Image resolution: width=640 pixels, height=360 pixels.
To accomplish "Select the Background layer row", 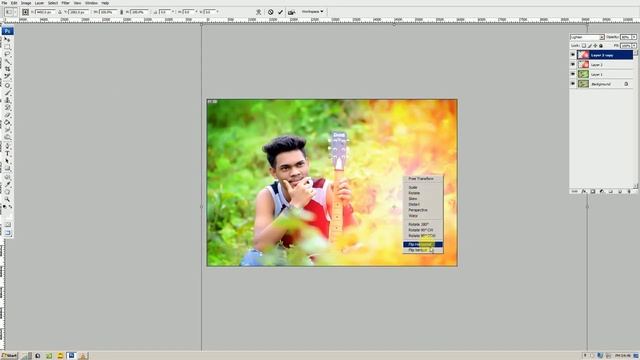I will 604,84.
